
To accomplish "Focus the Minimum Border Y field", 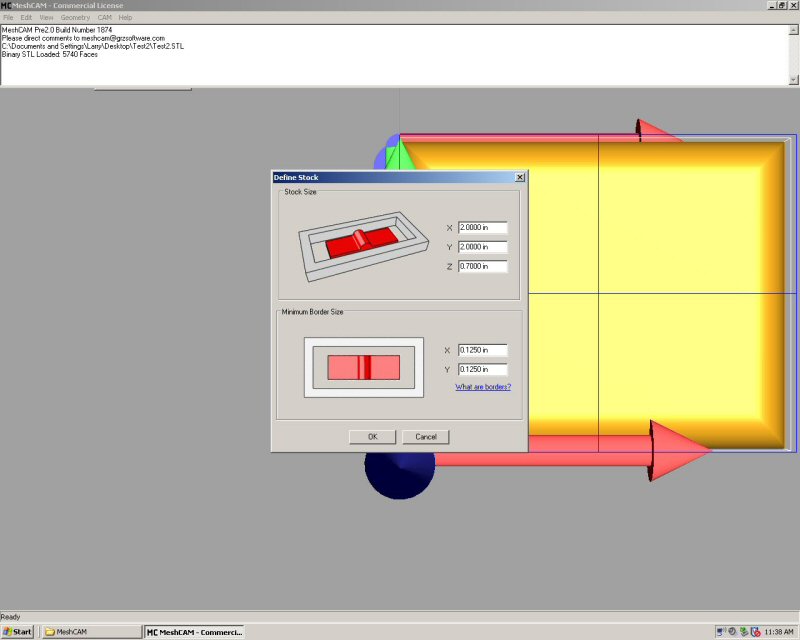I will pos(482,370).
